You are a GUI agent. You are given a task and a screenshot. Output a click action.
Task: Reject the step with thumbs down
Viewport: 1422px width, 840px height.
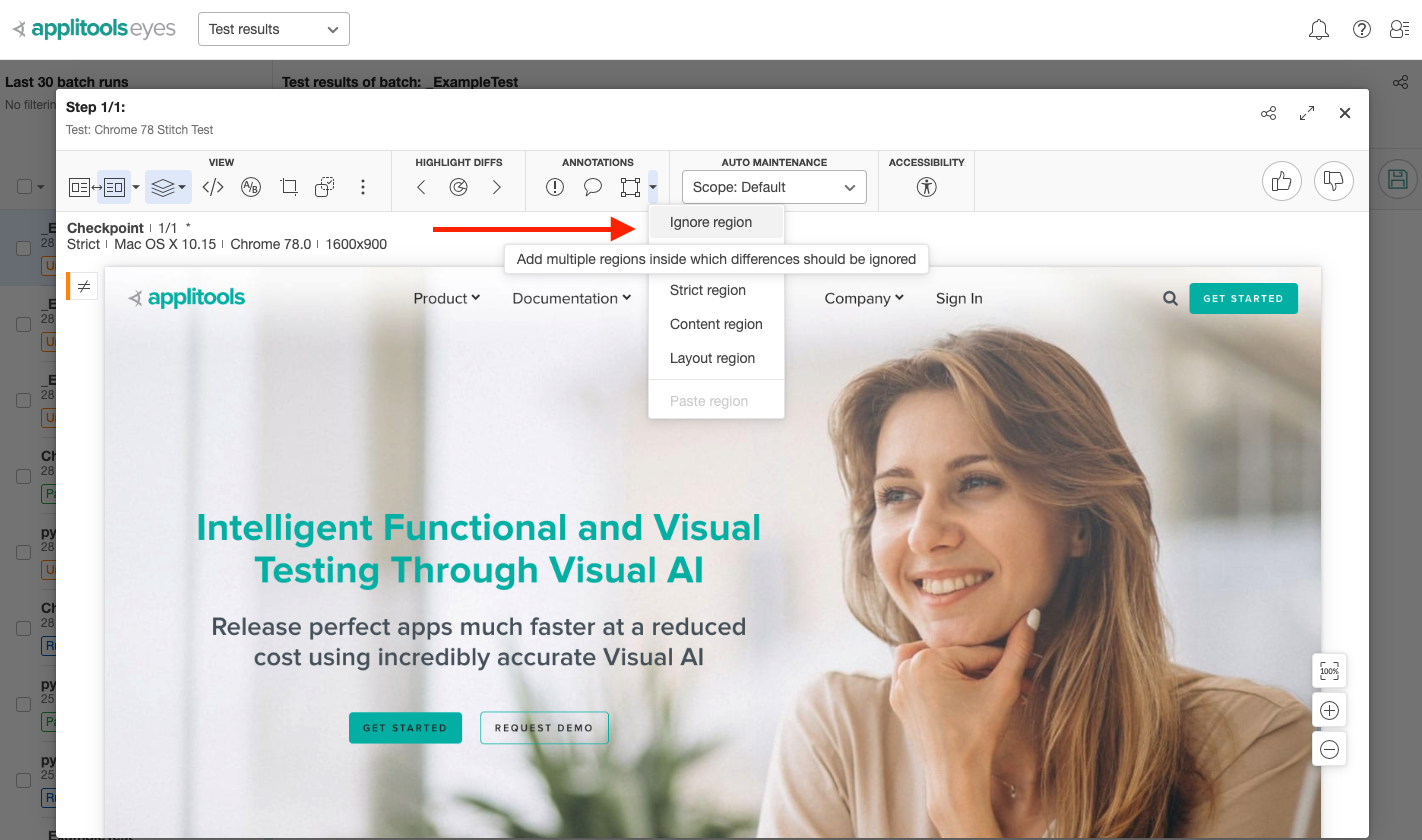pyautogui.click(x=1333, y=181)
